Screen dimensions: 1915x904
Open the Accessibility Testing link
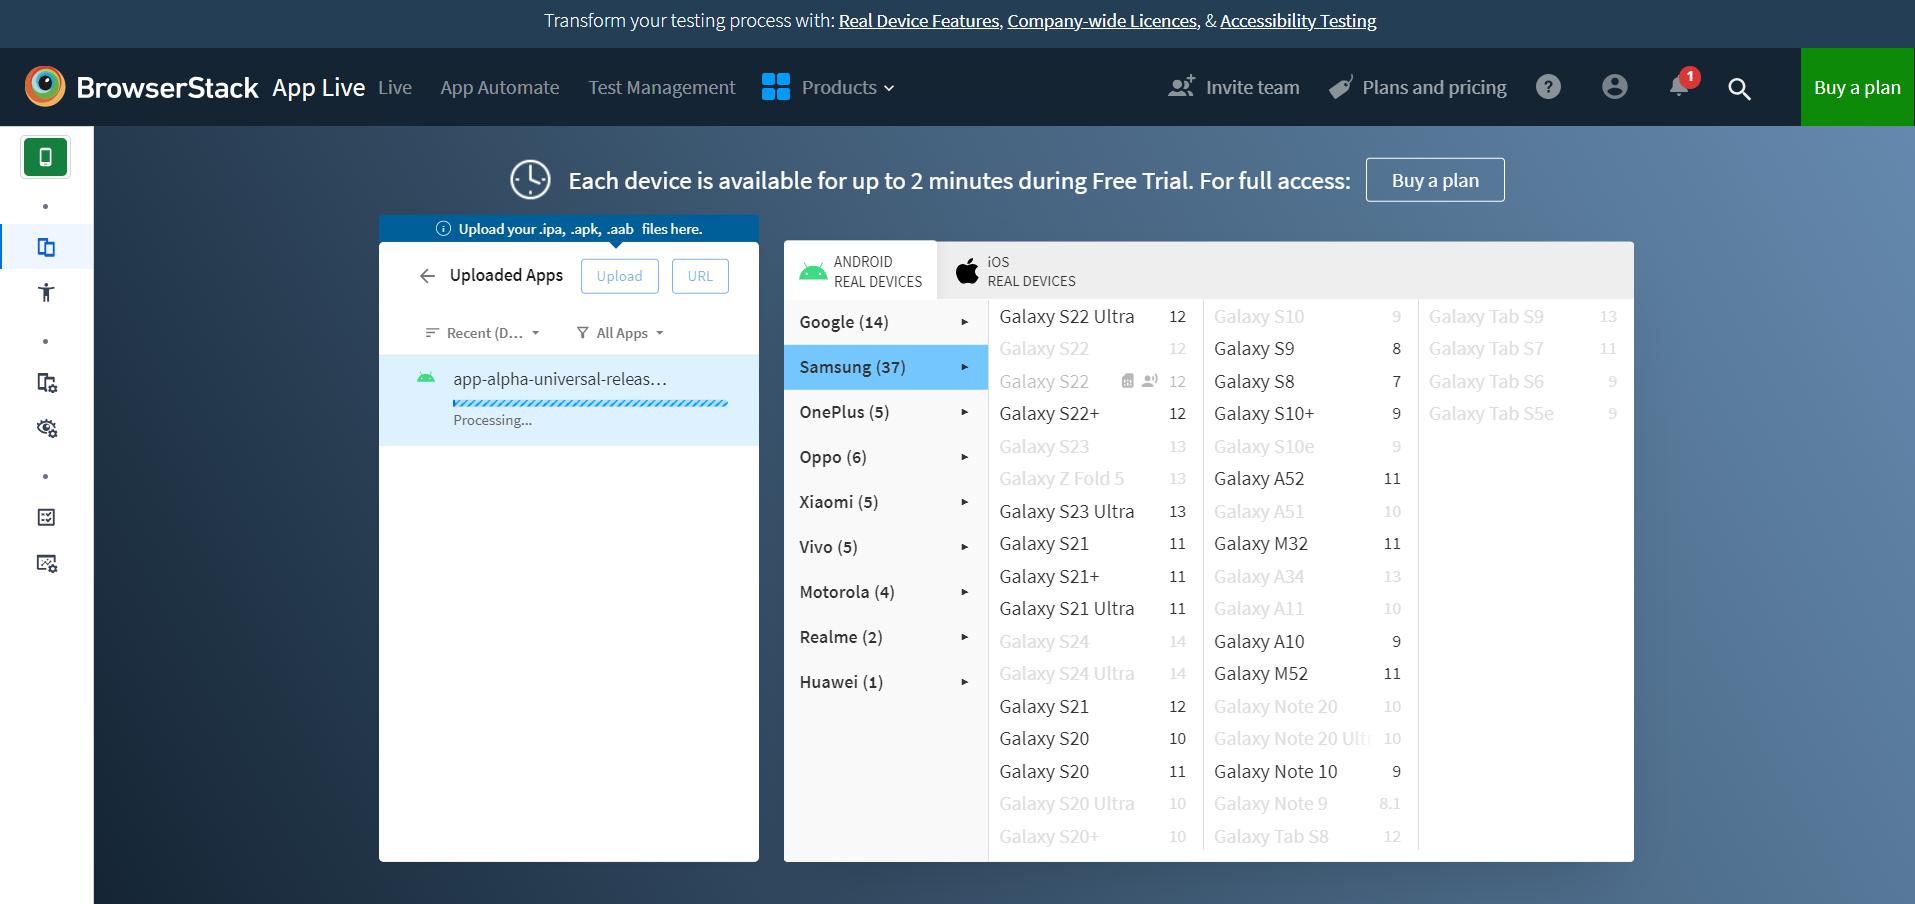(x=1298, y=21)
